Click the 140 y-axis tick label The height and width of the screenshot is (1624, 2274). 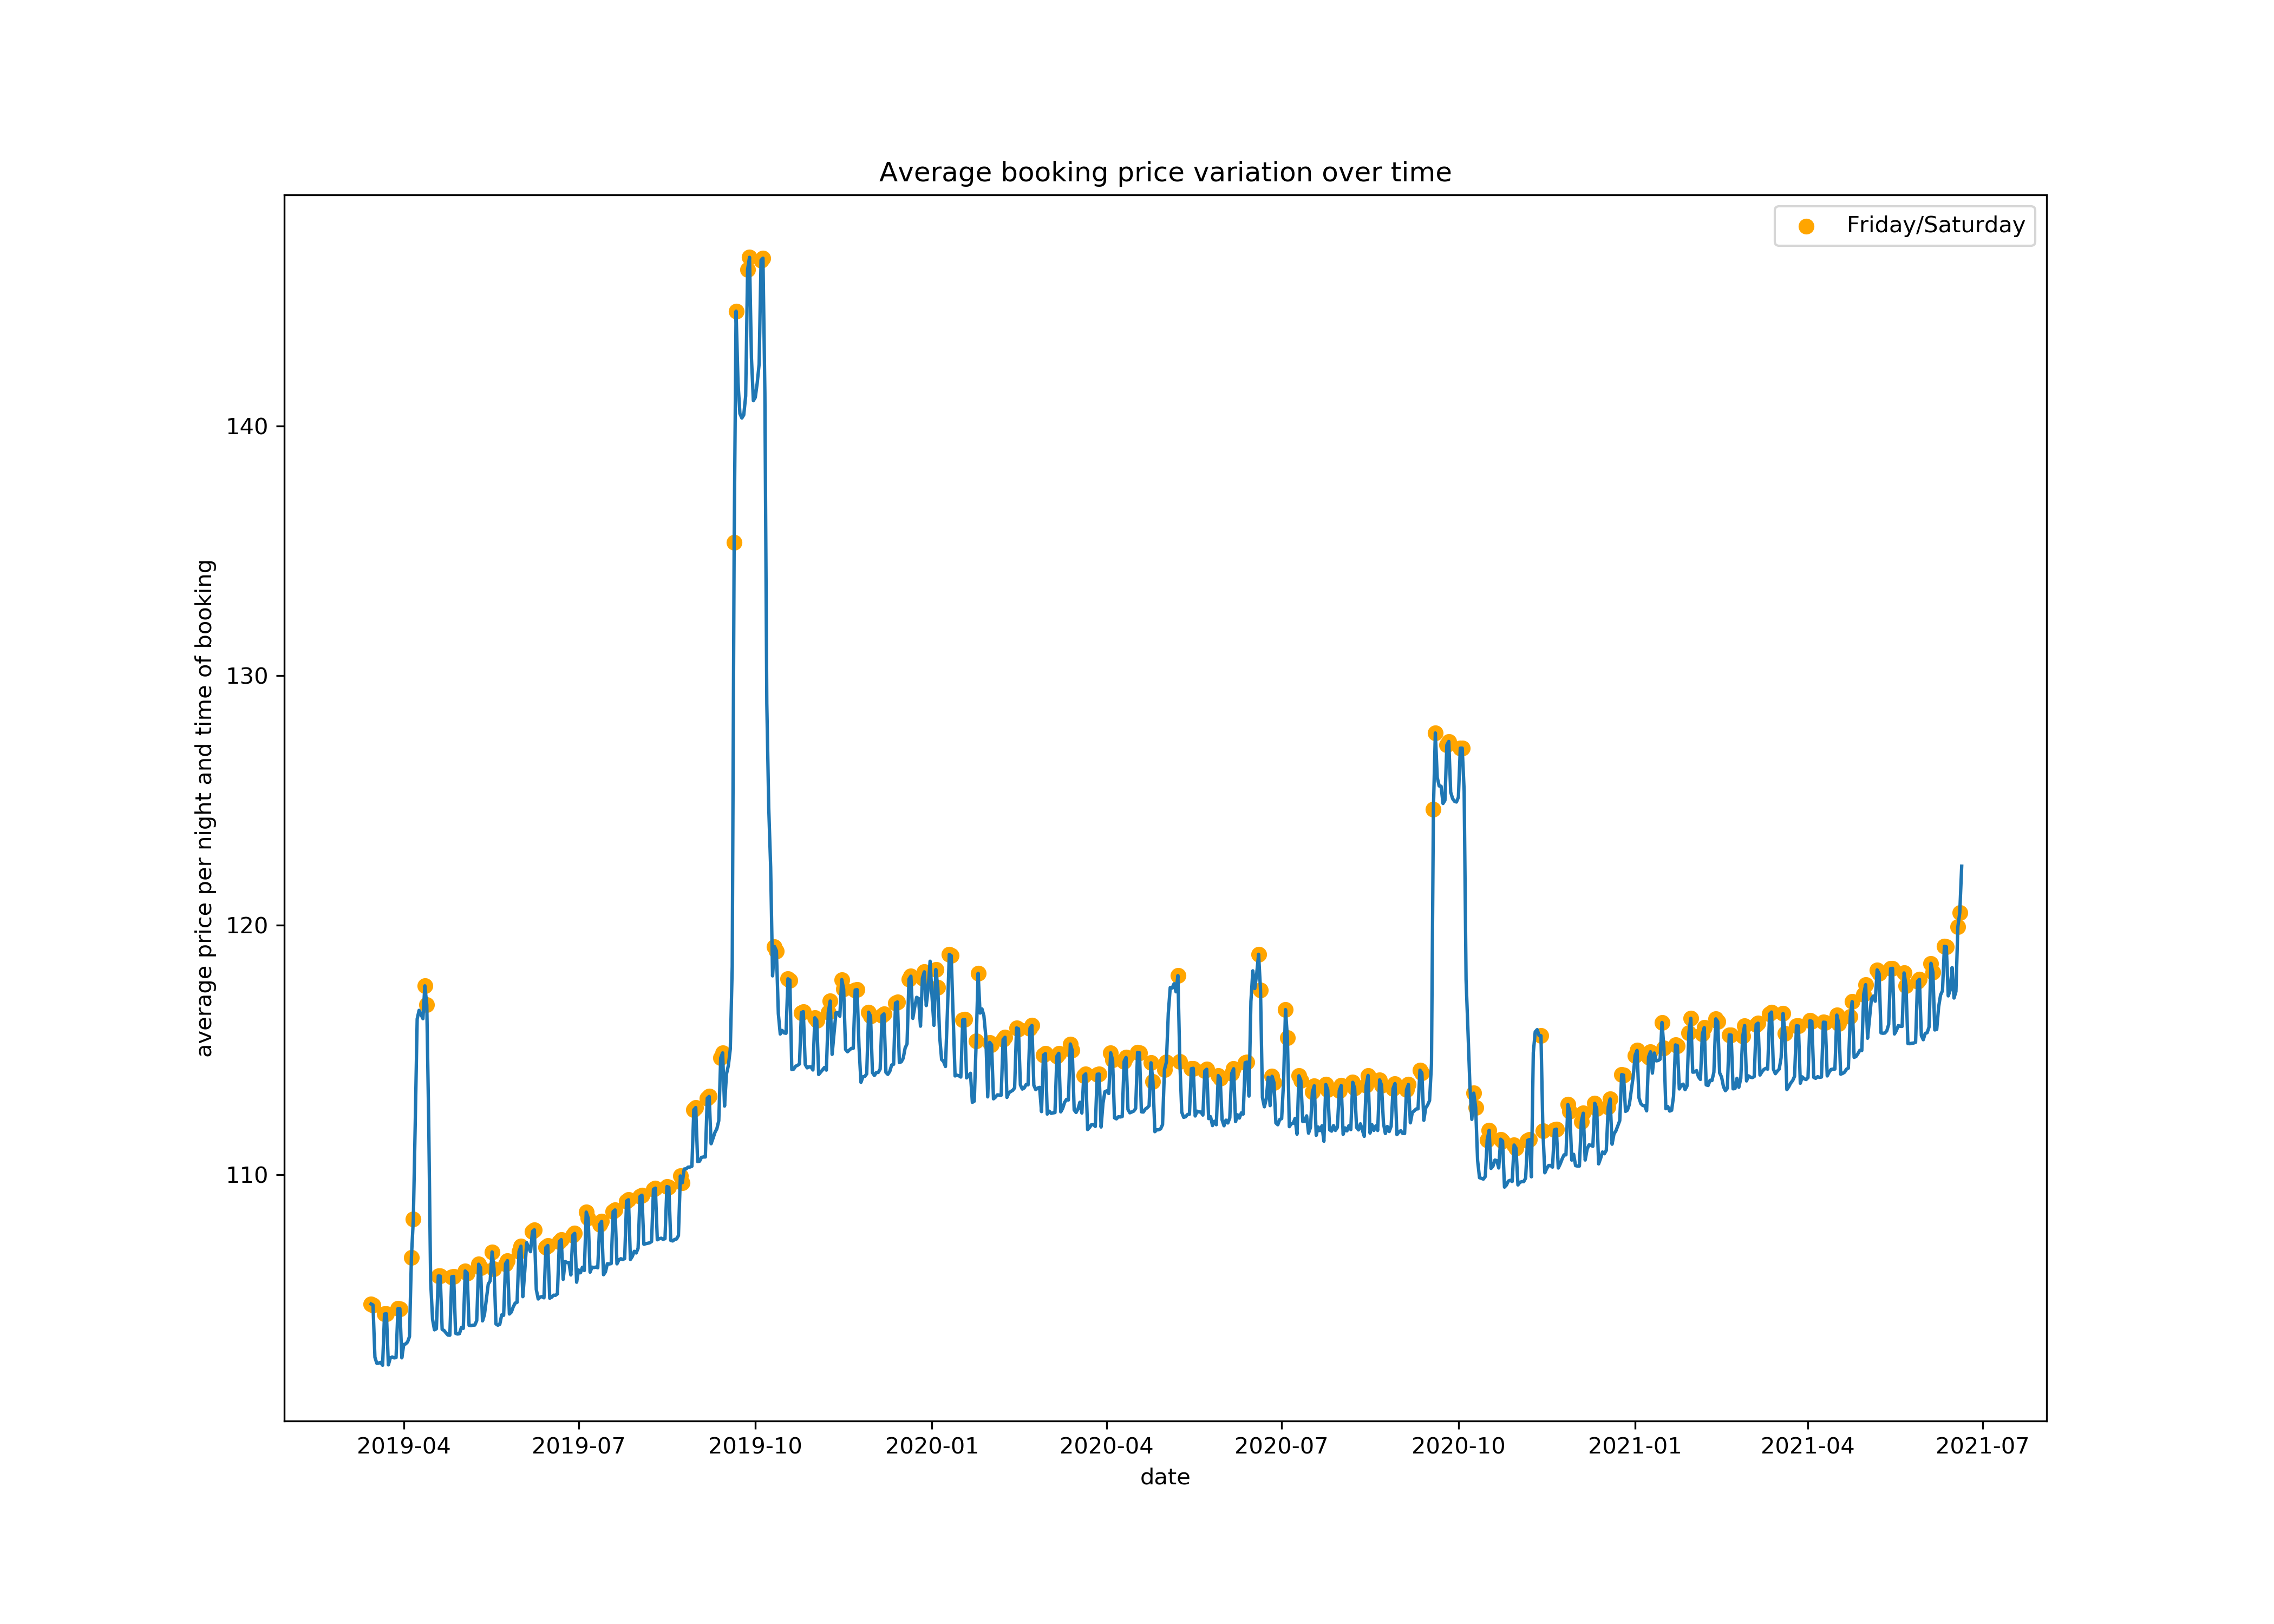click(247, 427)
